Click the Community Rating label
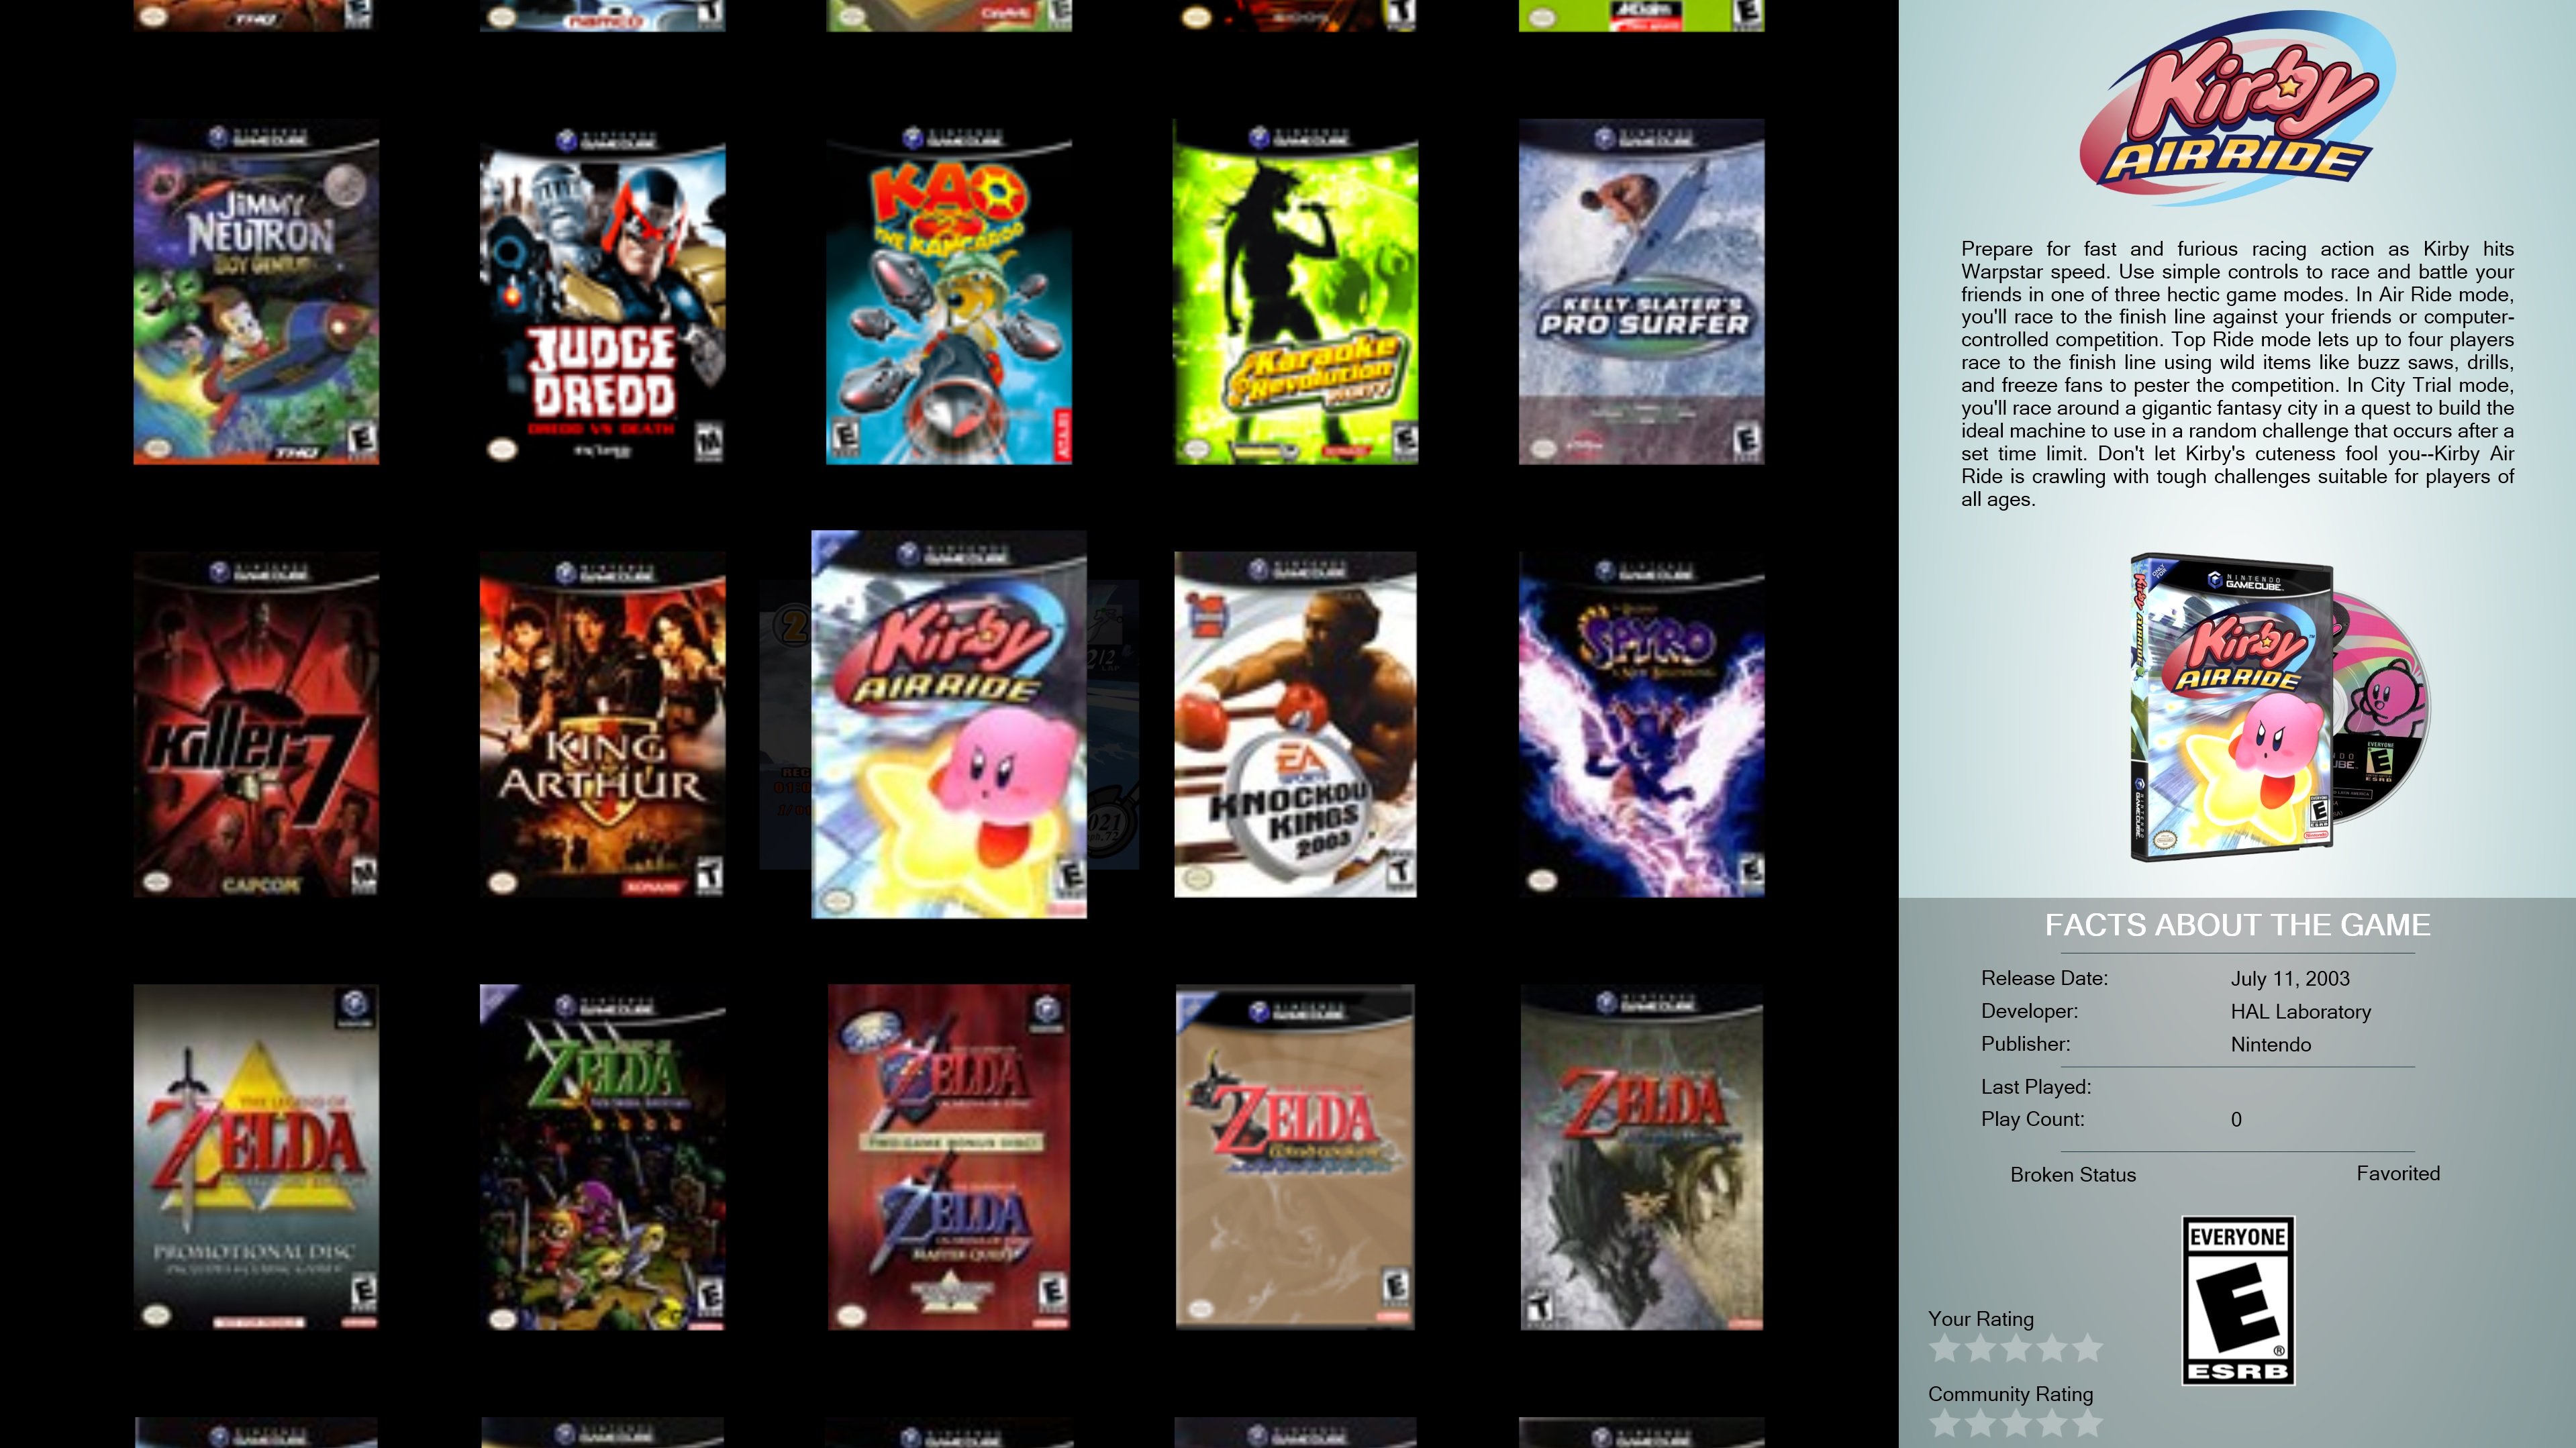 (2010, 1394)
